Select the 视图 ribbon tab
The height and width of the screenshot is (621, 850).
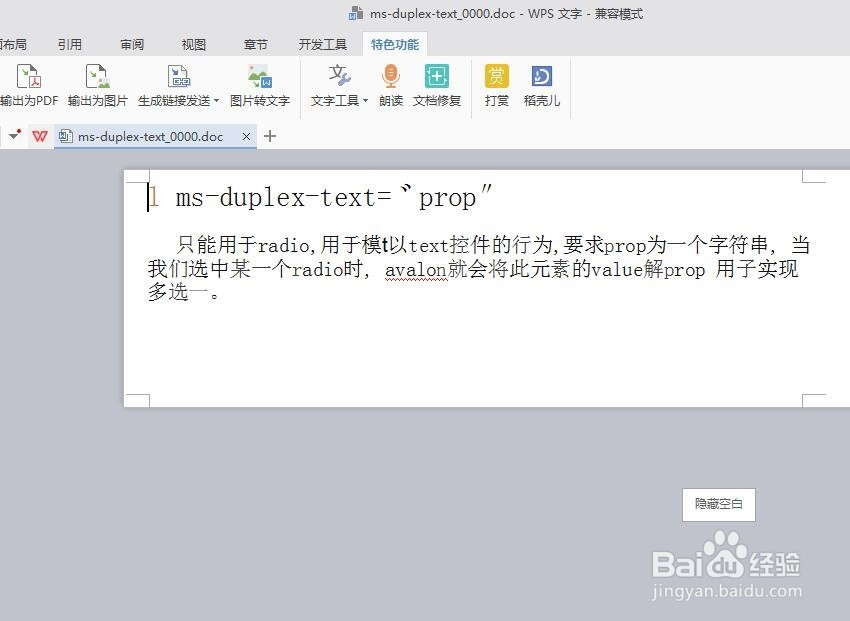pyautogui.click(x=193, y=43)
